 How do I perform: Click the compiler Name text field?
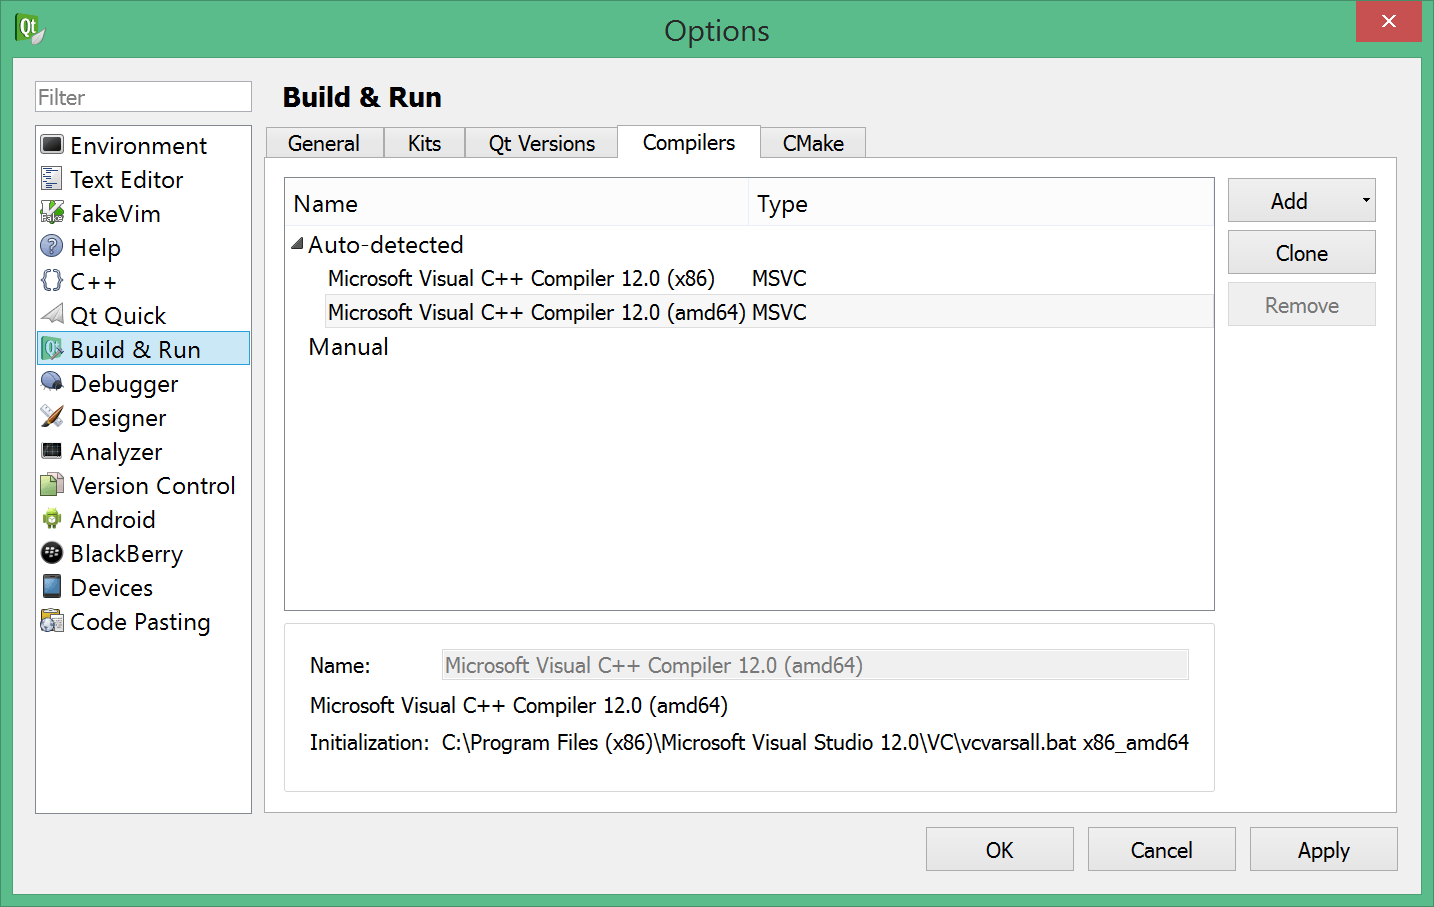(815, 665)
